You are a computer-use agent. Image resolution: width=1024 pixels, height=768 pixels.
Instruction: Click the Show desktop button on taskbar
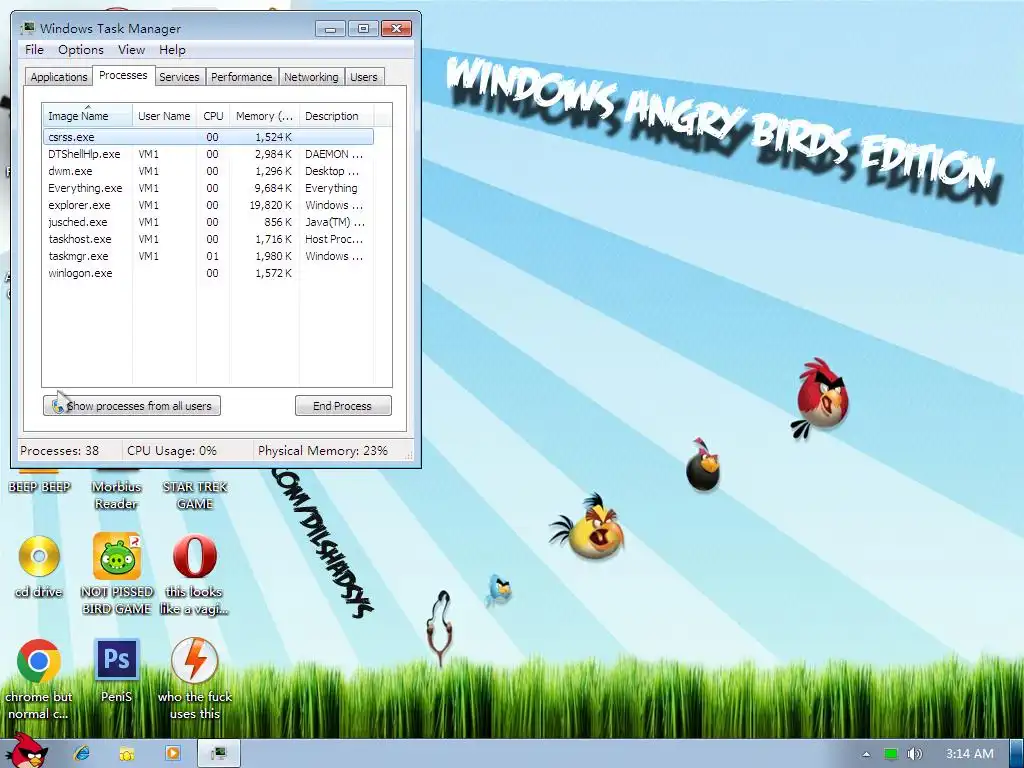click(x=1017, y=753)
